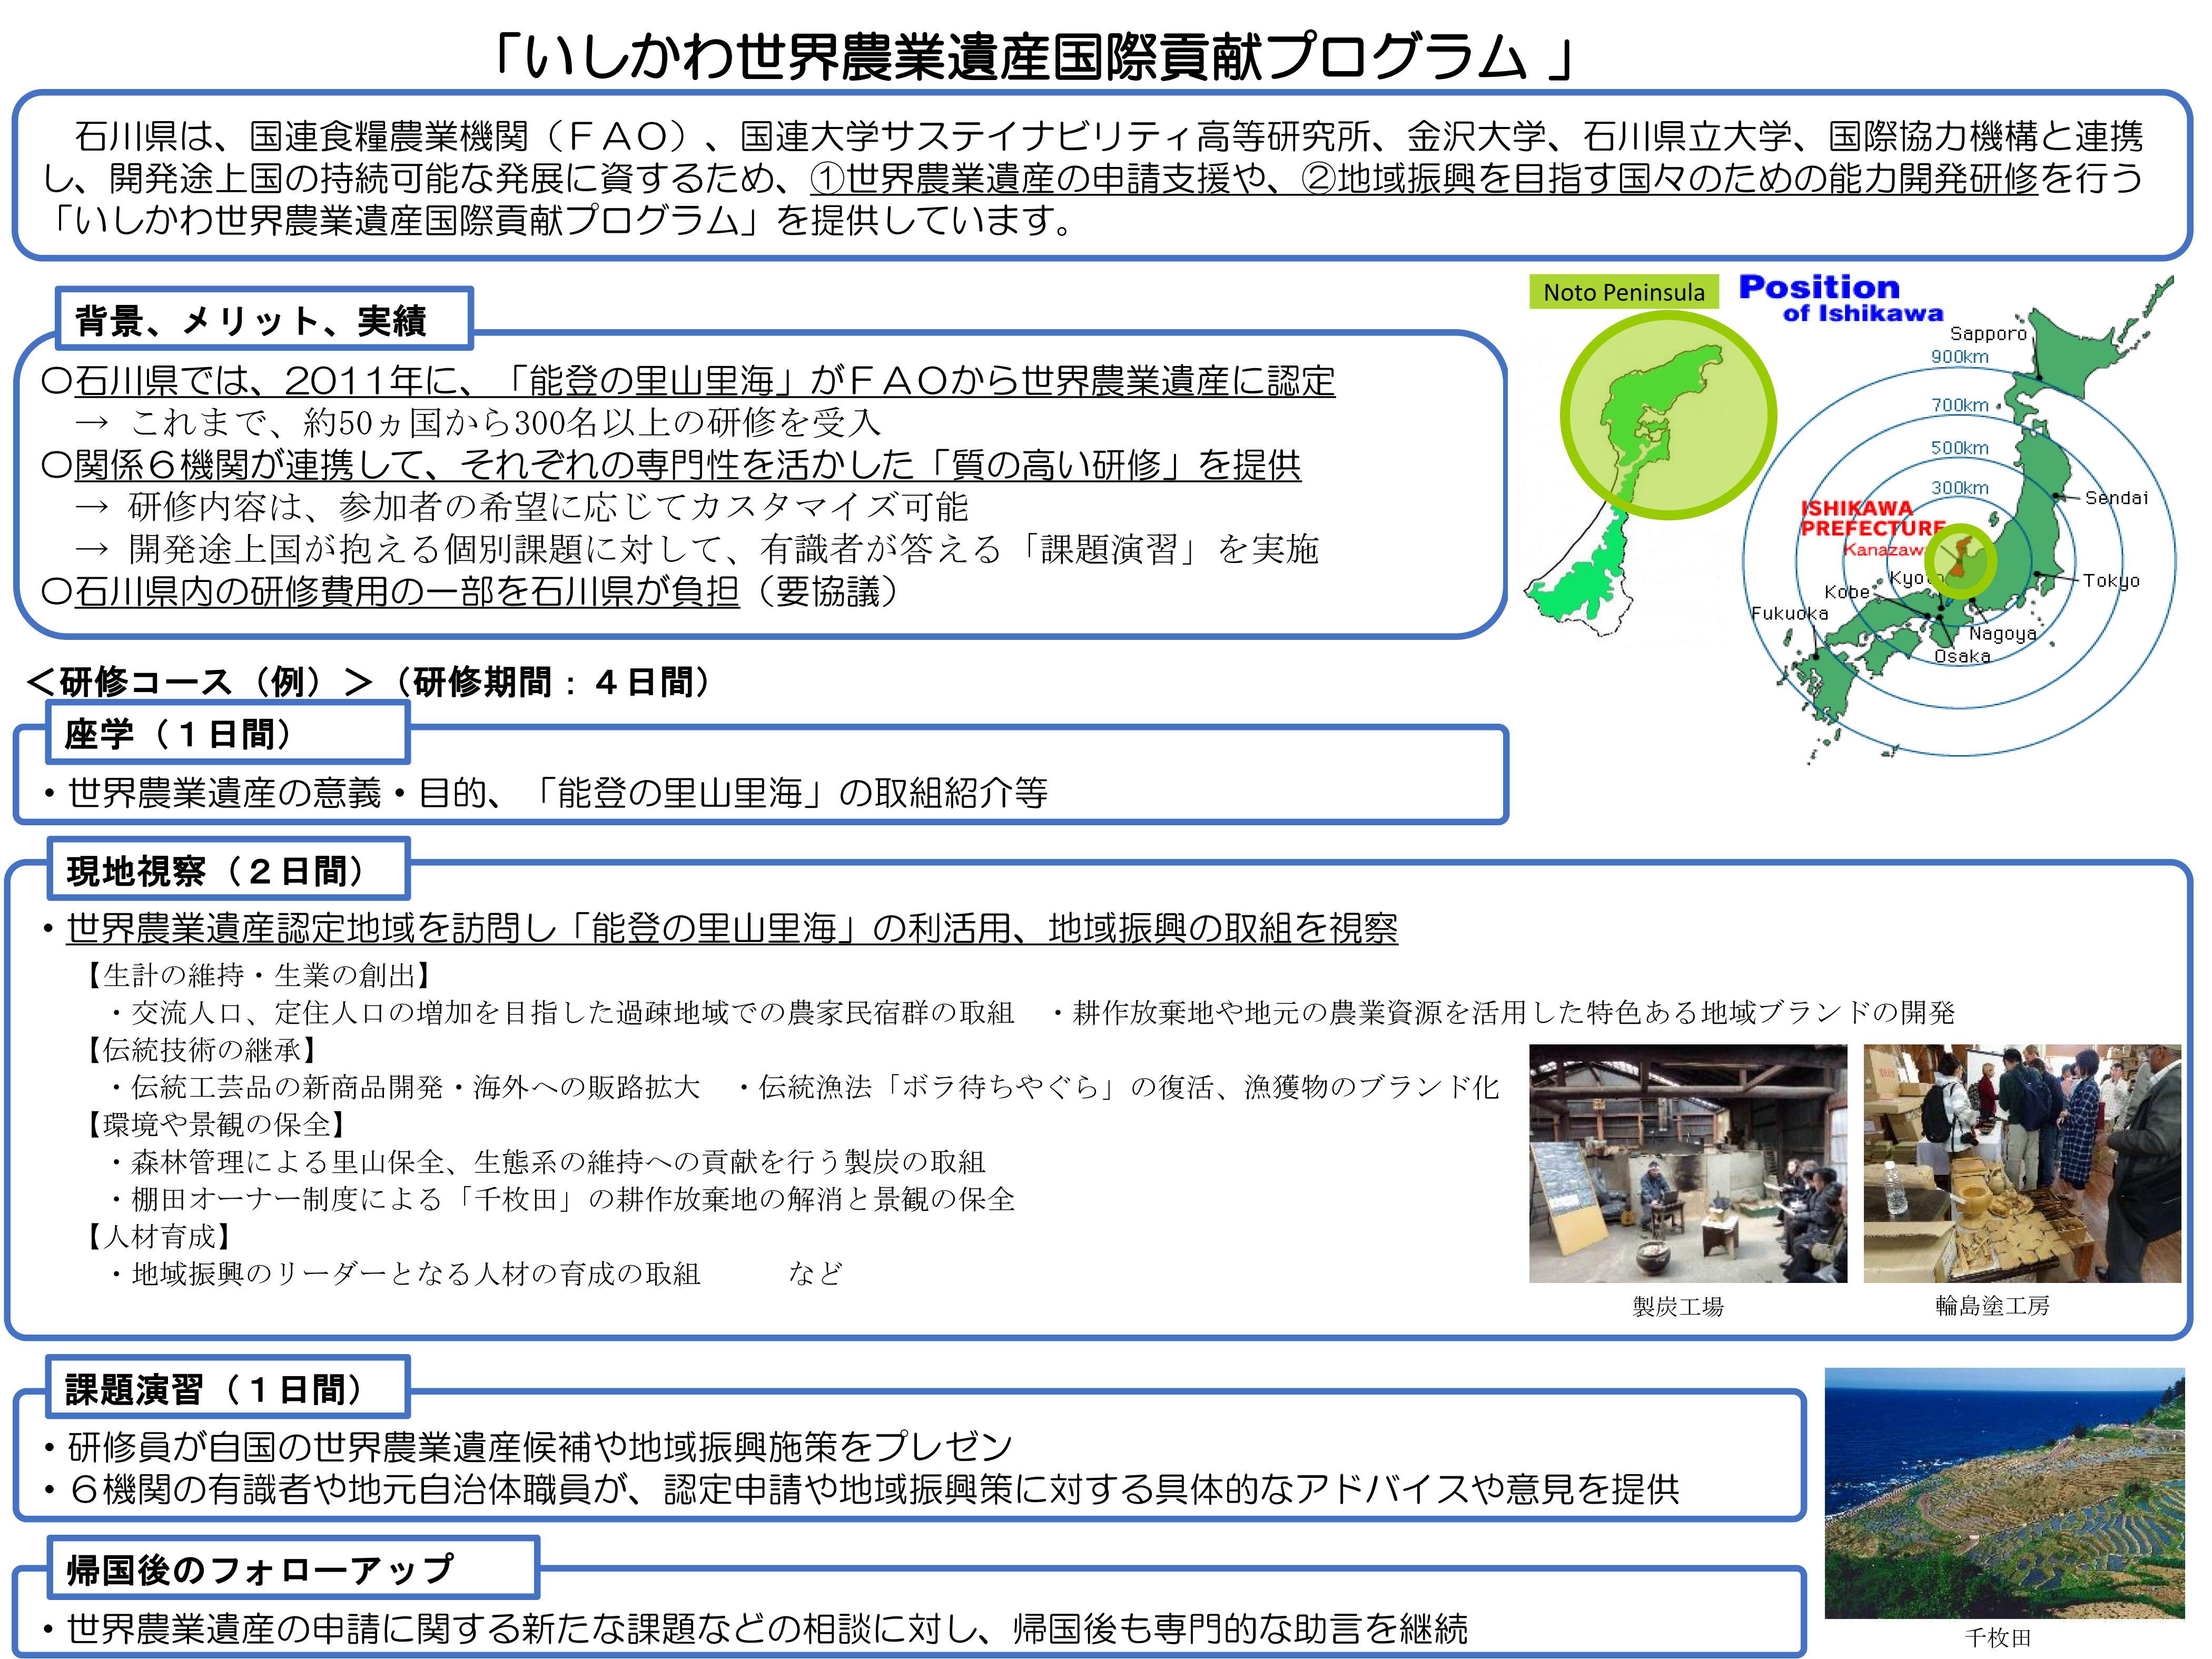This screenshot has width=2212, height=1659.
Task: Click the 500km distance ring label
Action: click(x=1960, y=448)
